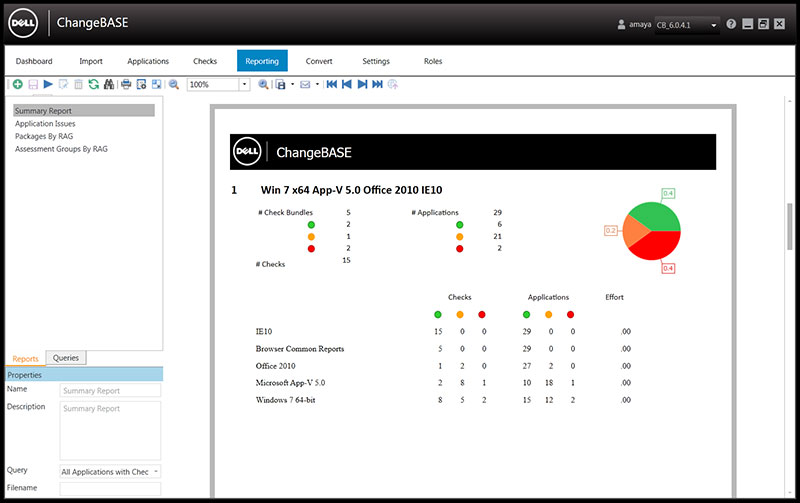Open the Packages By RAG report

click(x=44, y=136)
